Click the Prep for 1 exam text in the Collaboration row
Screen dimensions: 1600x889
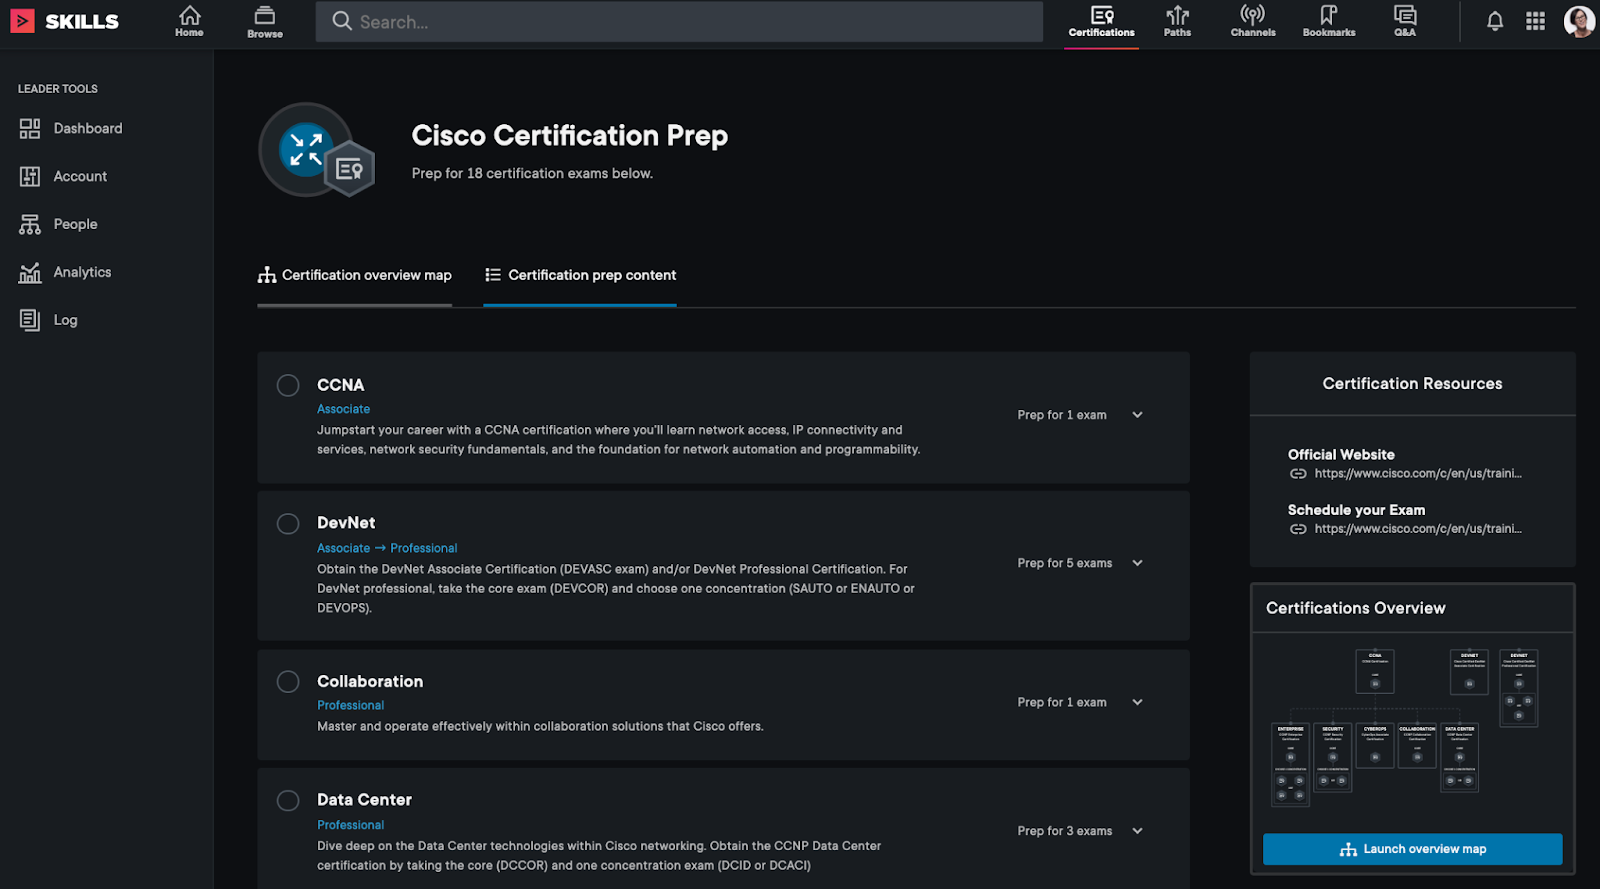coord(1062,702)
